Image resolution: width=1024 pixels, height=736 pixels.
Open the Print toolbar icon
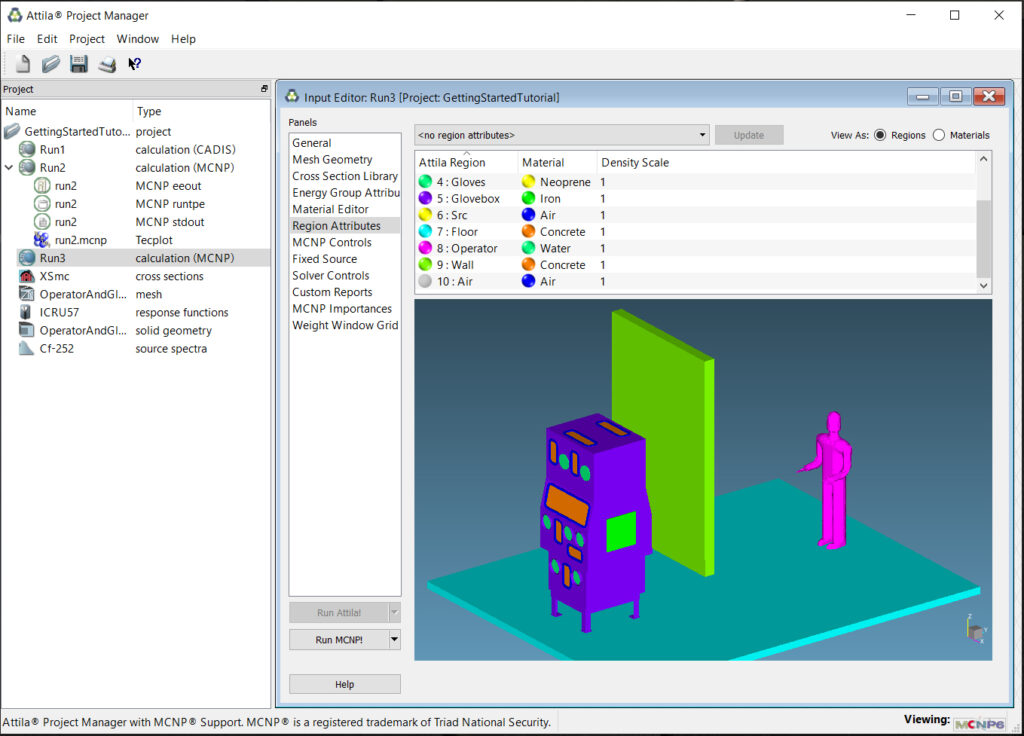pos(107,63)
